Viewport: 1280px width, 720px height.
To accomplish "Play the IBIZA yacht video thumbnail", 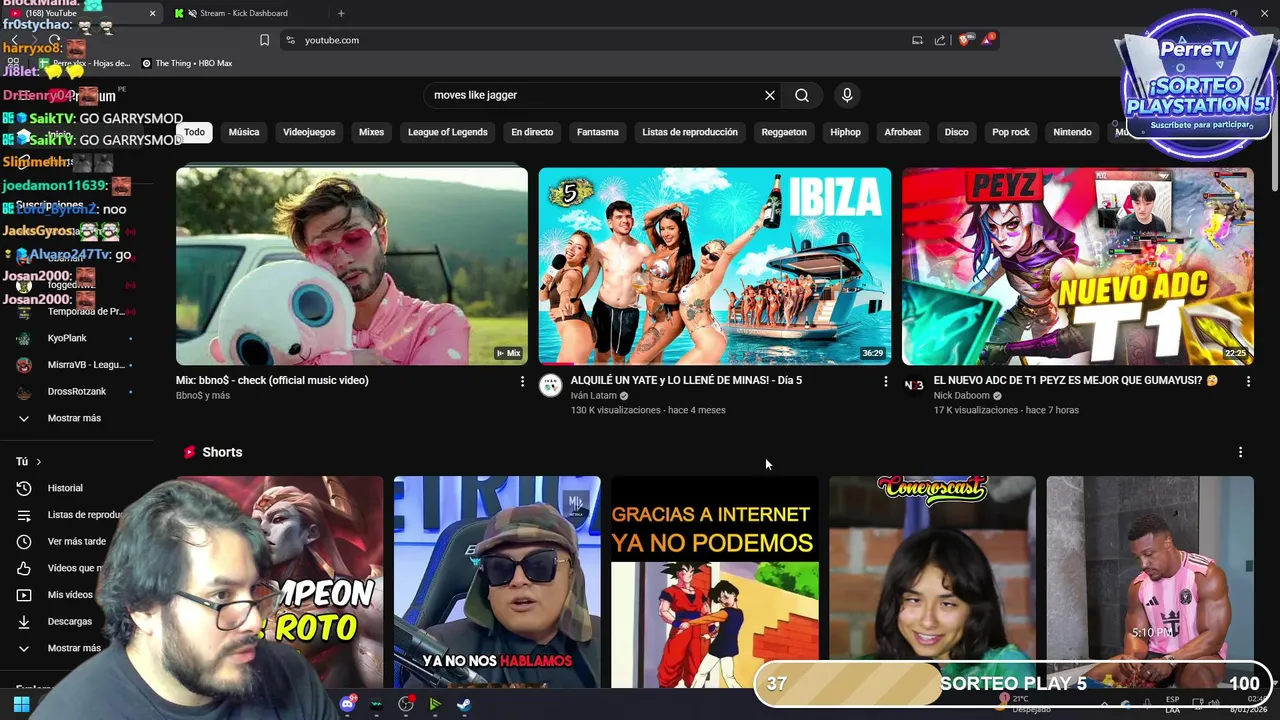I will pyautogui.click(x=715, y=266).
